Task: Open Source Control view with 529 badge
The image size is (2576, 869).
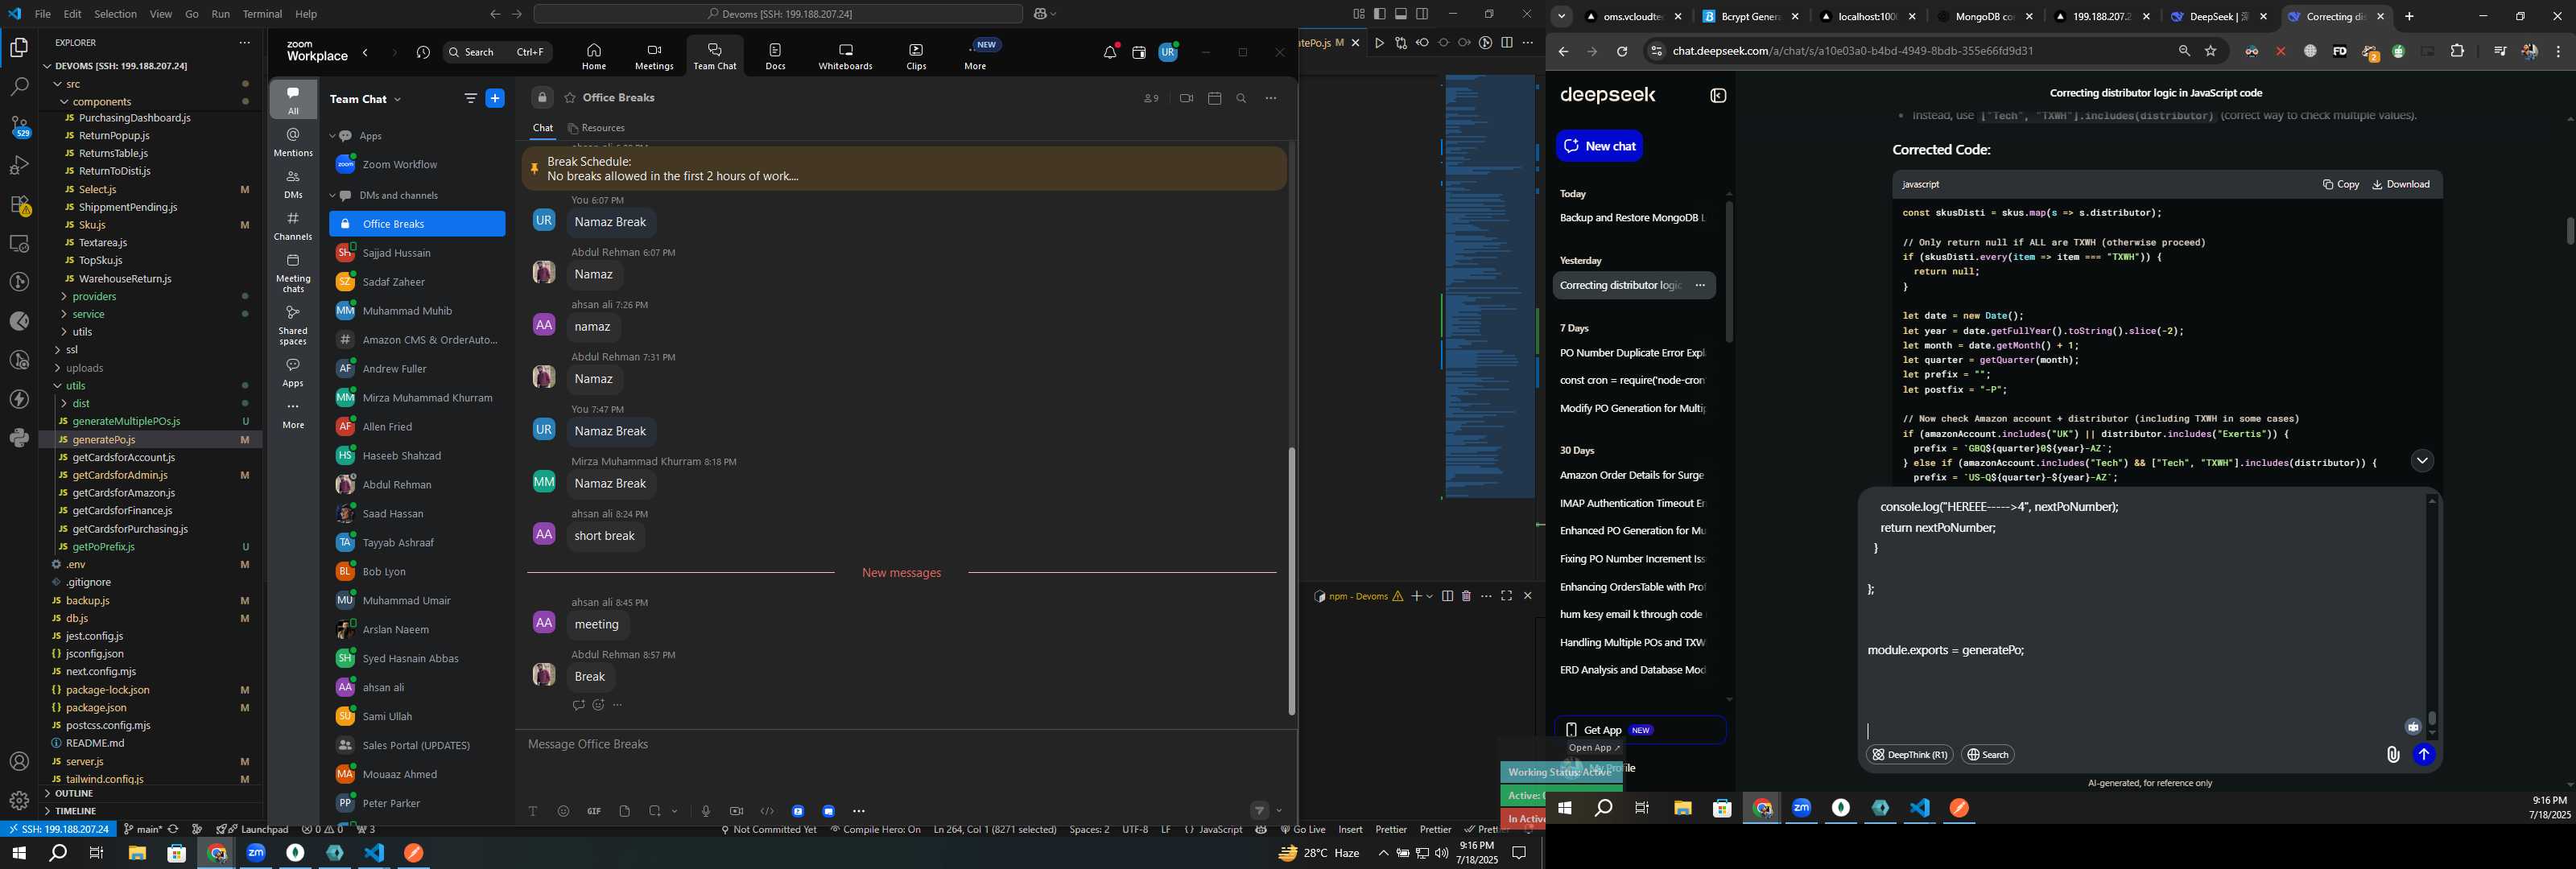Action: [19, 126]
